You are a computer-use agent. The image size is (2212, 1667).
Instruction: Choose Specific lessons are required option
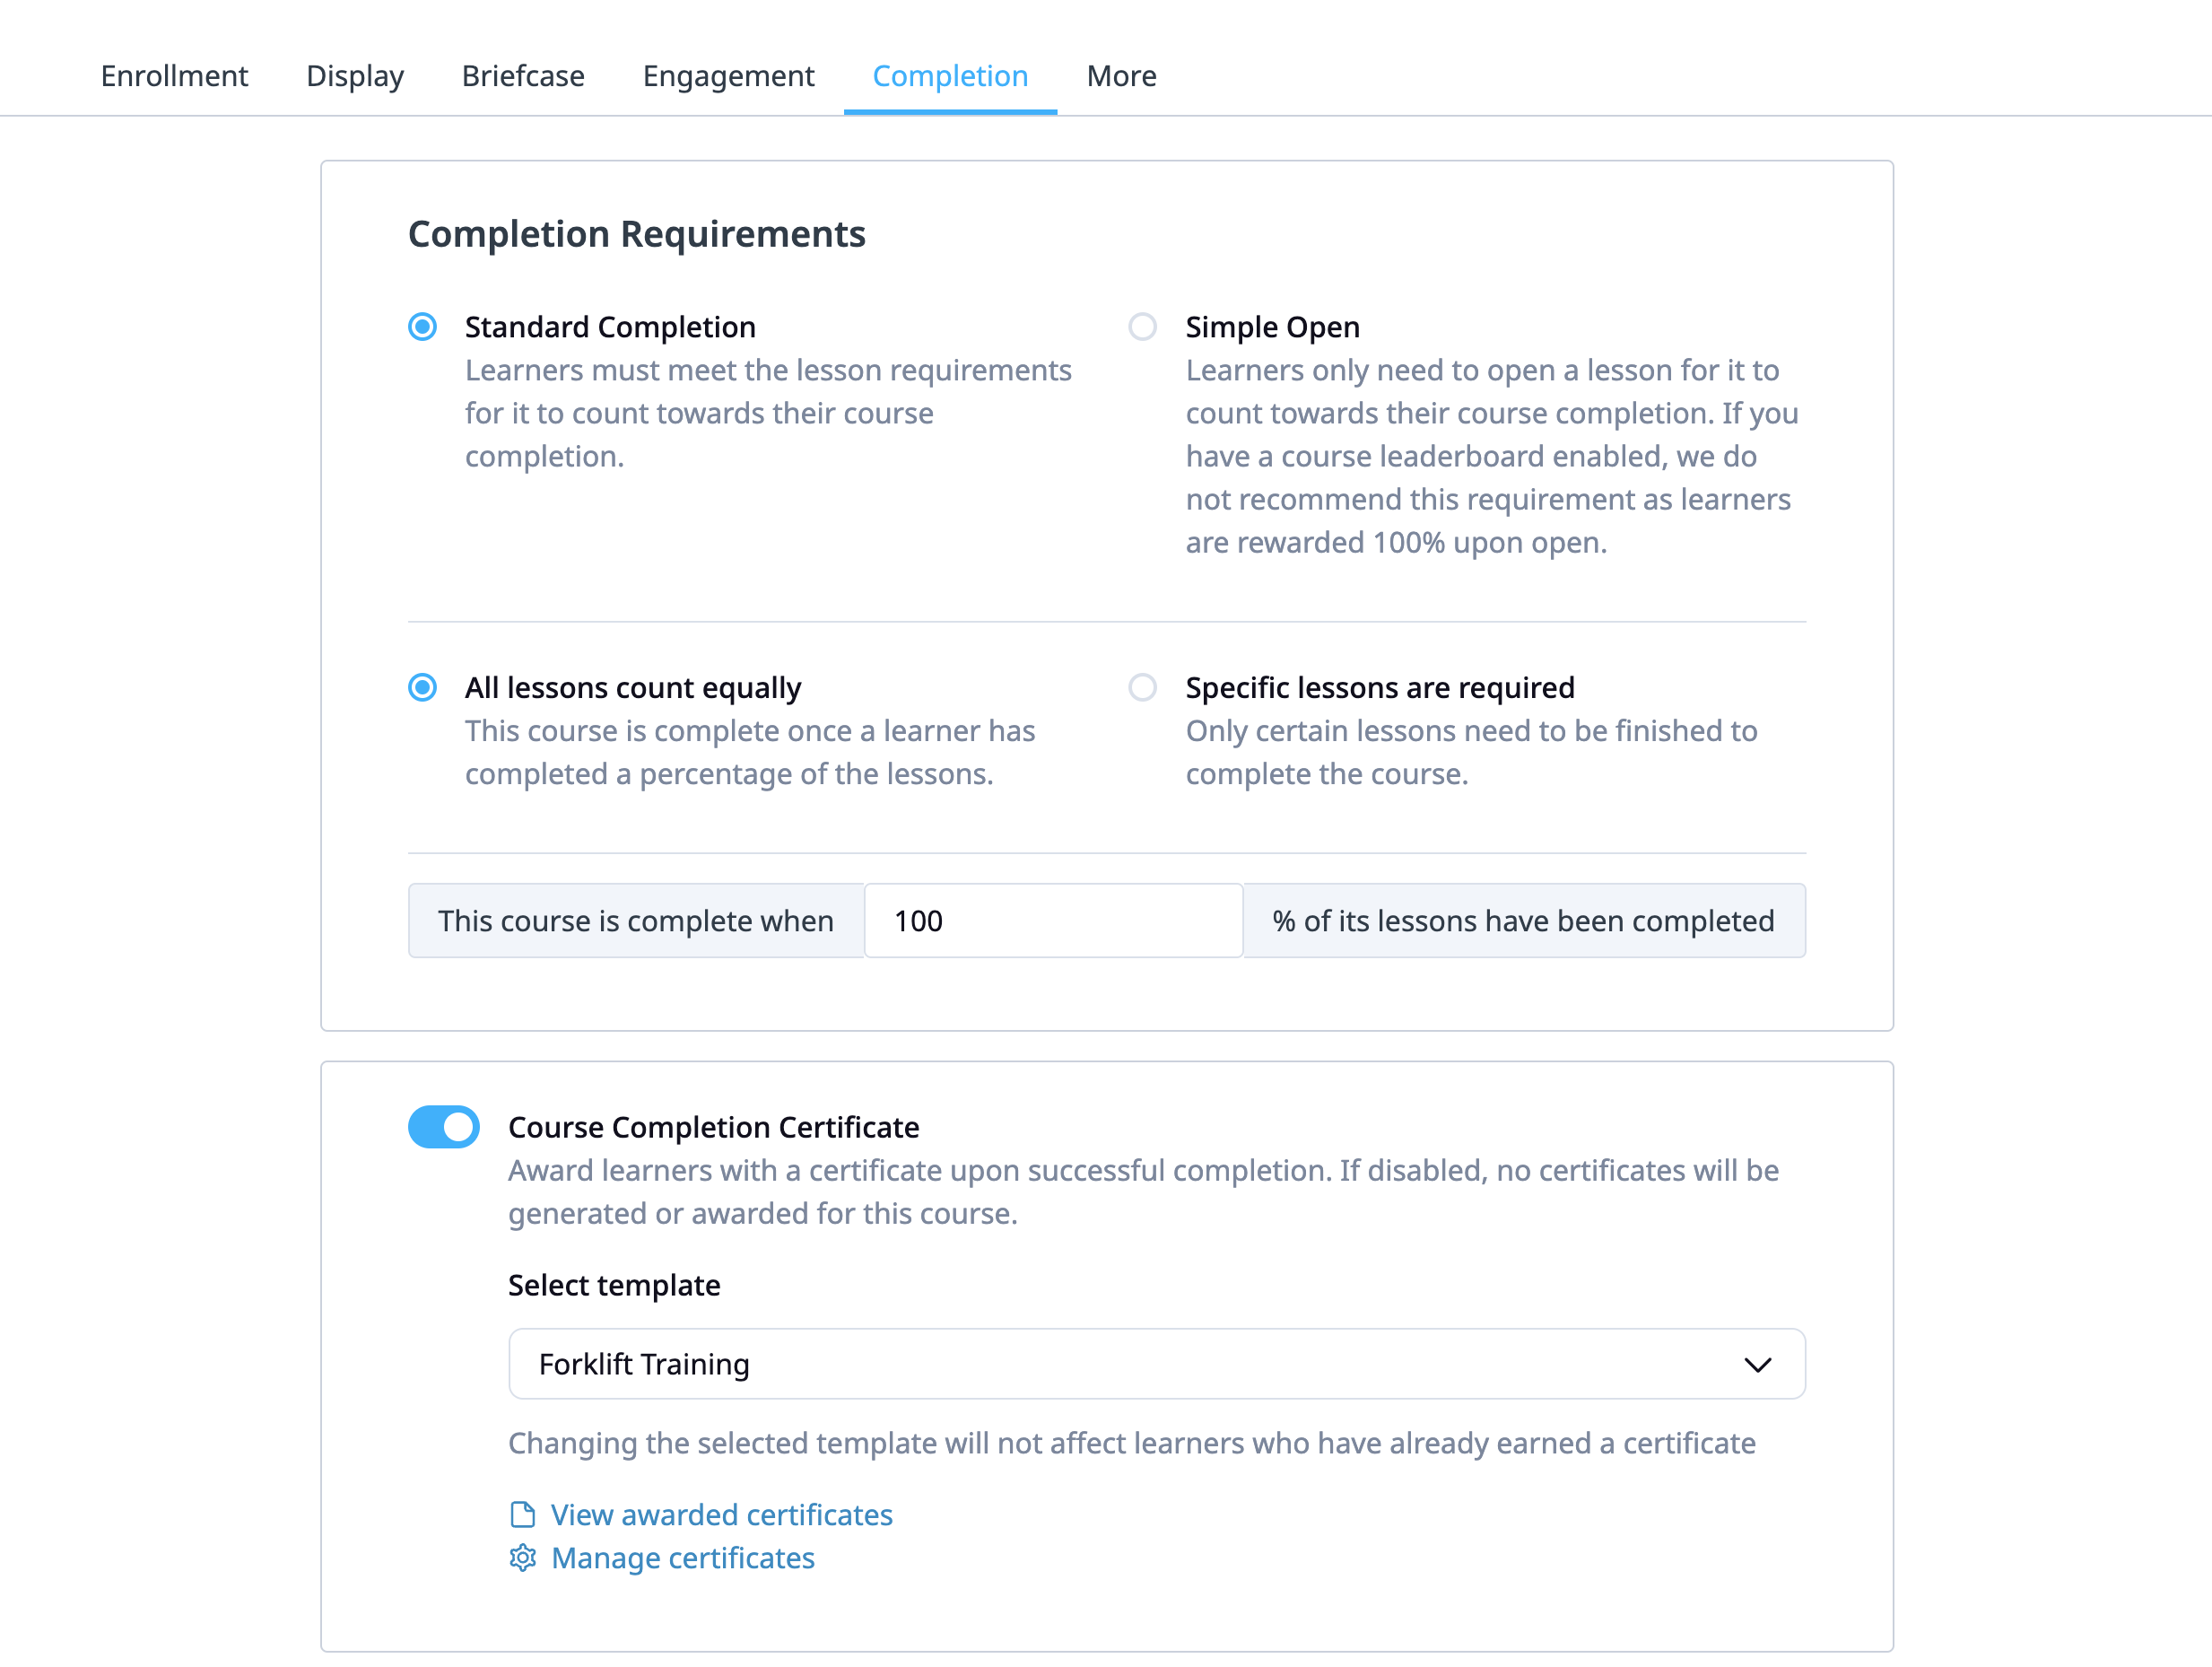[1142, 687]
